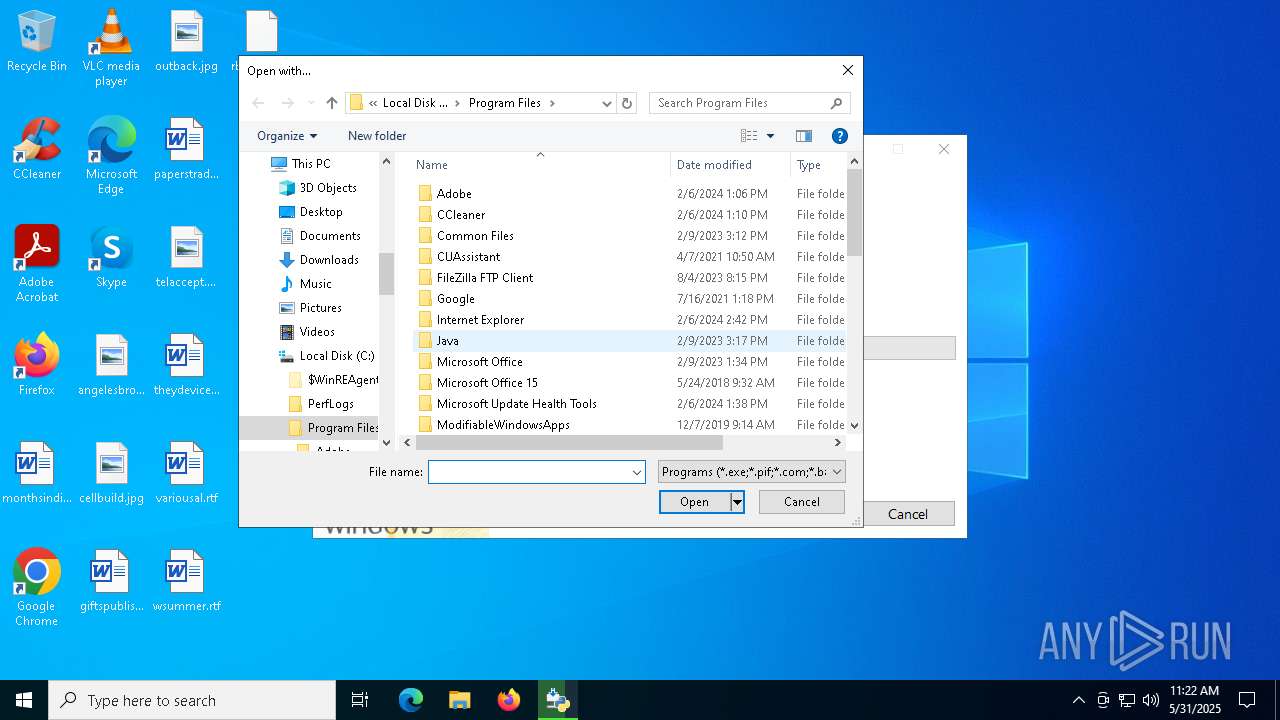
Task: Open the Open button split arrow
Action: [737, 502]
